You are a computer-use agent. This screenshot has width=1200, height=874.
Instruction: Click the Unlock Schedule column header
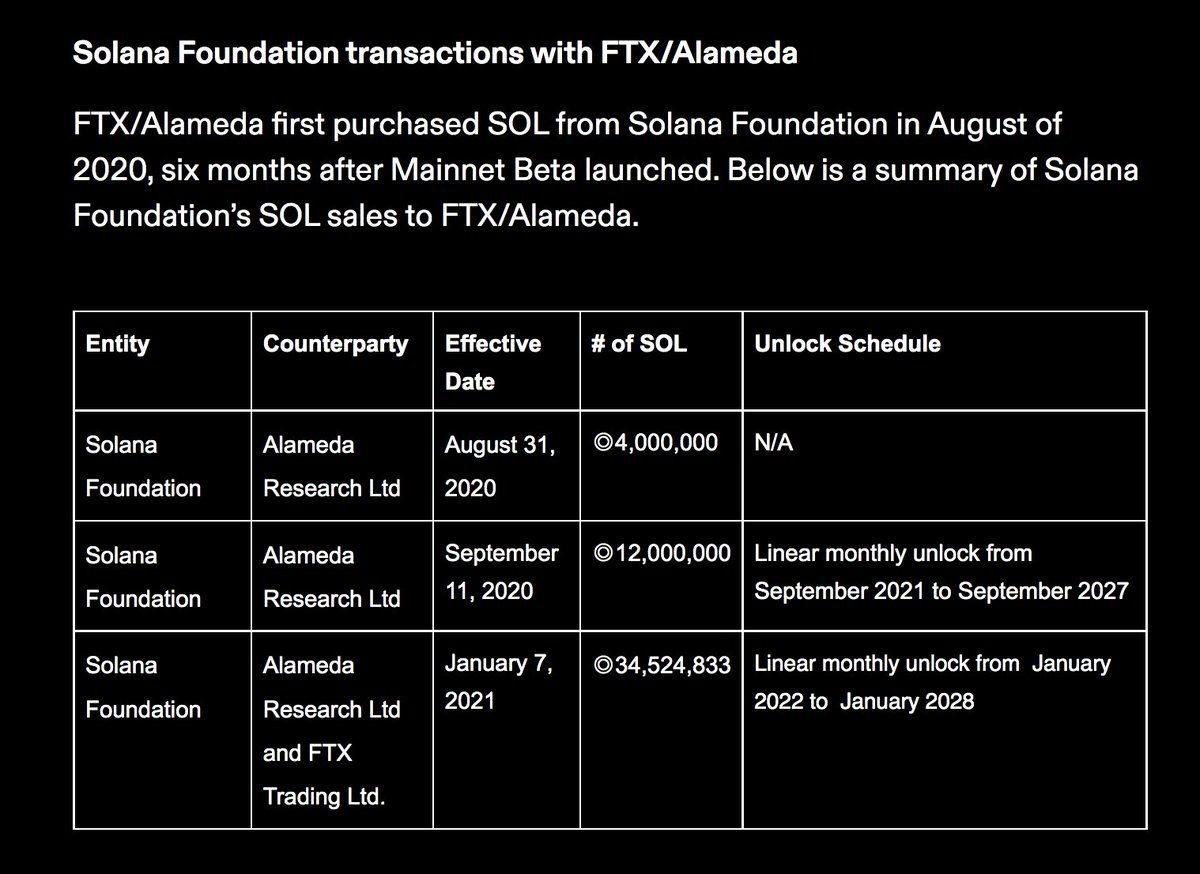click(x=847, y=344)
